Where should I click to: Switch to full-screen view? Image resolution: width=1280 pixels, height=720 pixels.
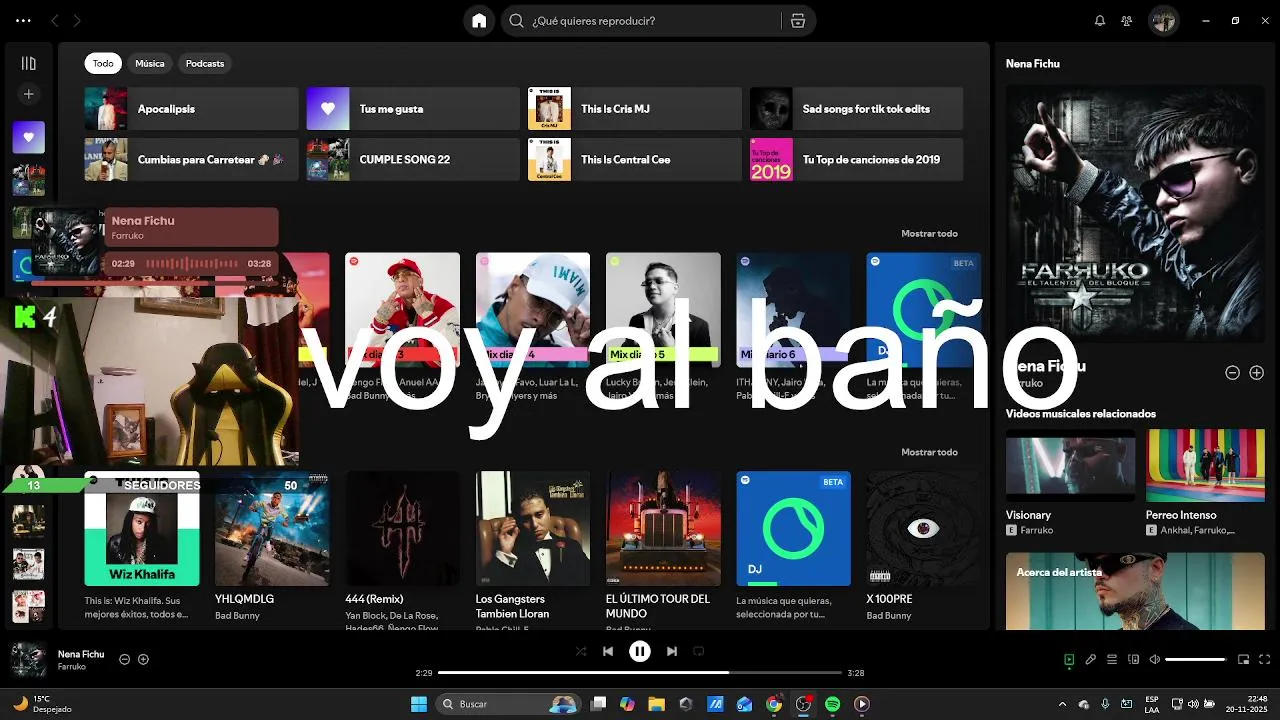point(1265,660)
